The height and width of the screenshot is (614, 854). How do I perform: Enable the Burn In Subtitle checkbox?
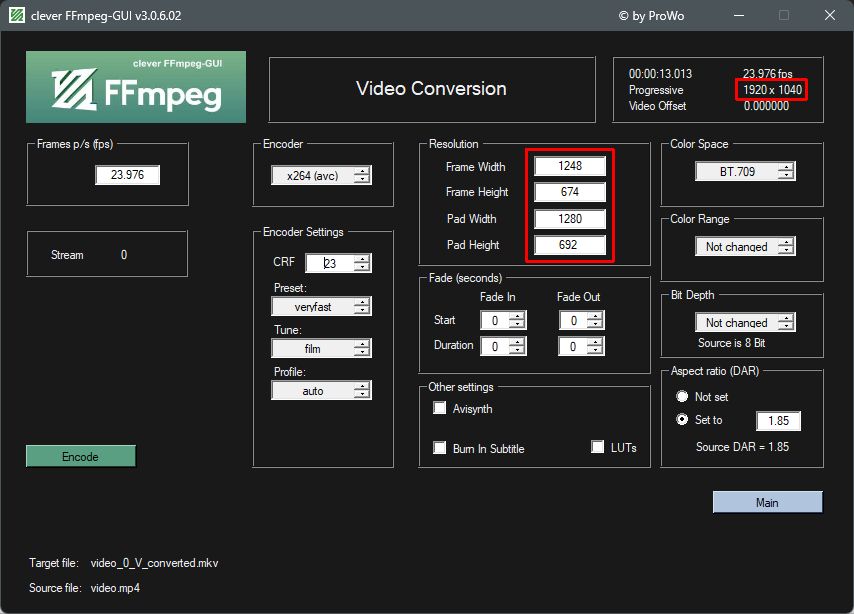click(x=440, y=448)
